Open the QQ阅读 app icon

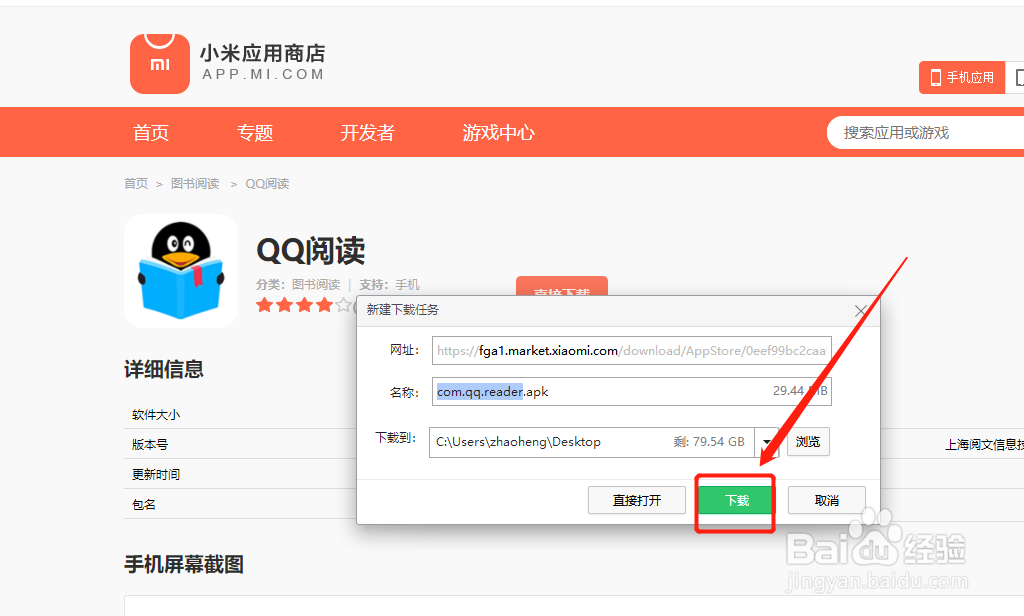coord(181,271)
